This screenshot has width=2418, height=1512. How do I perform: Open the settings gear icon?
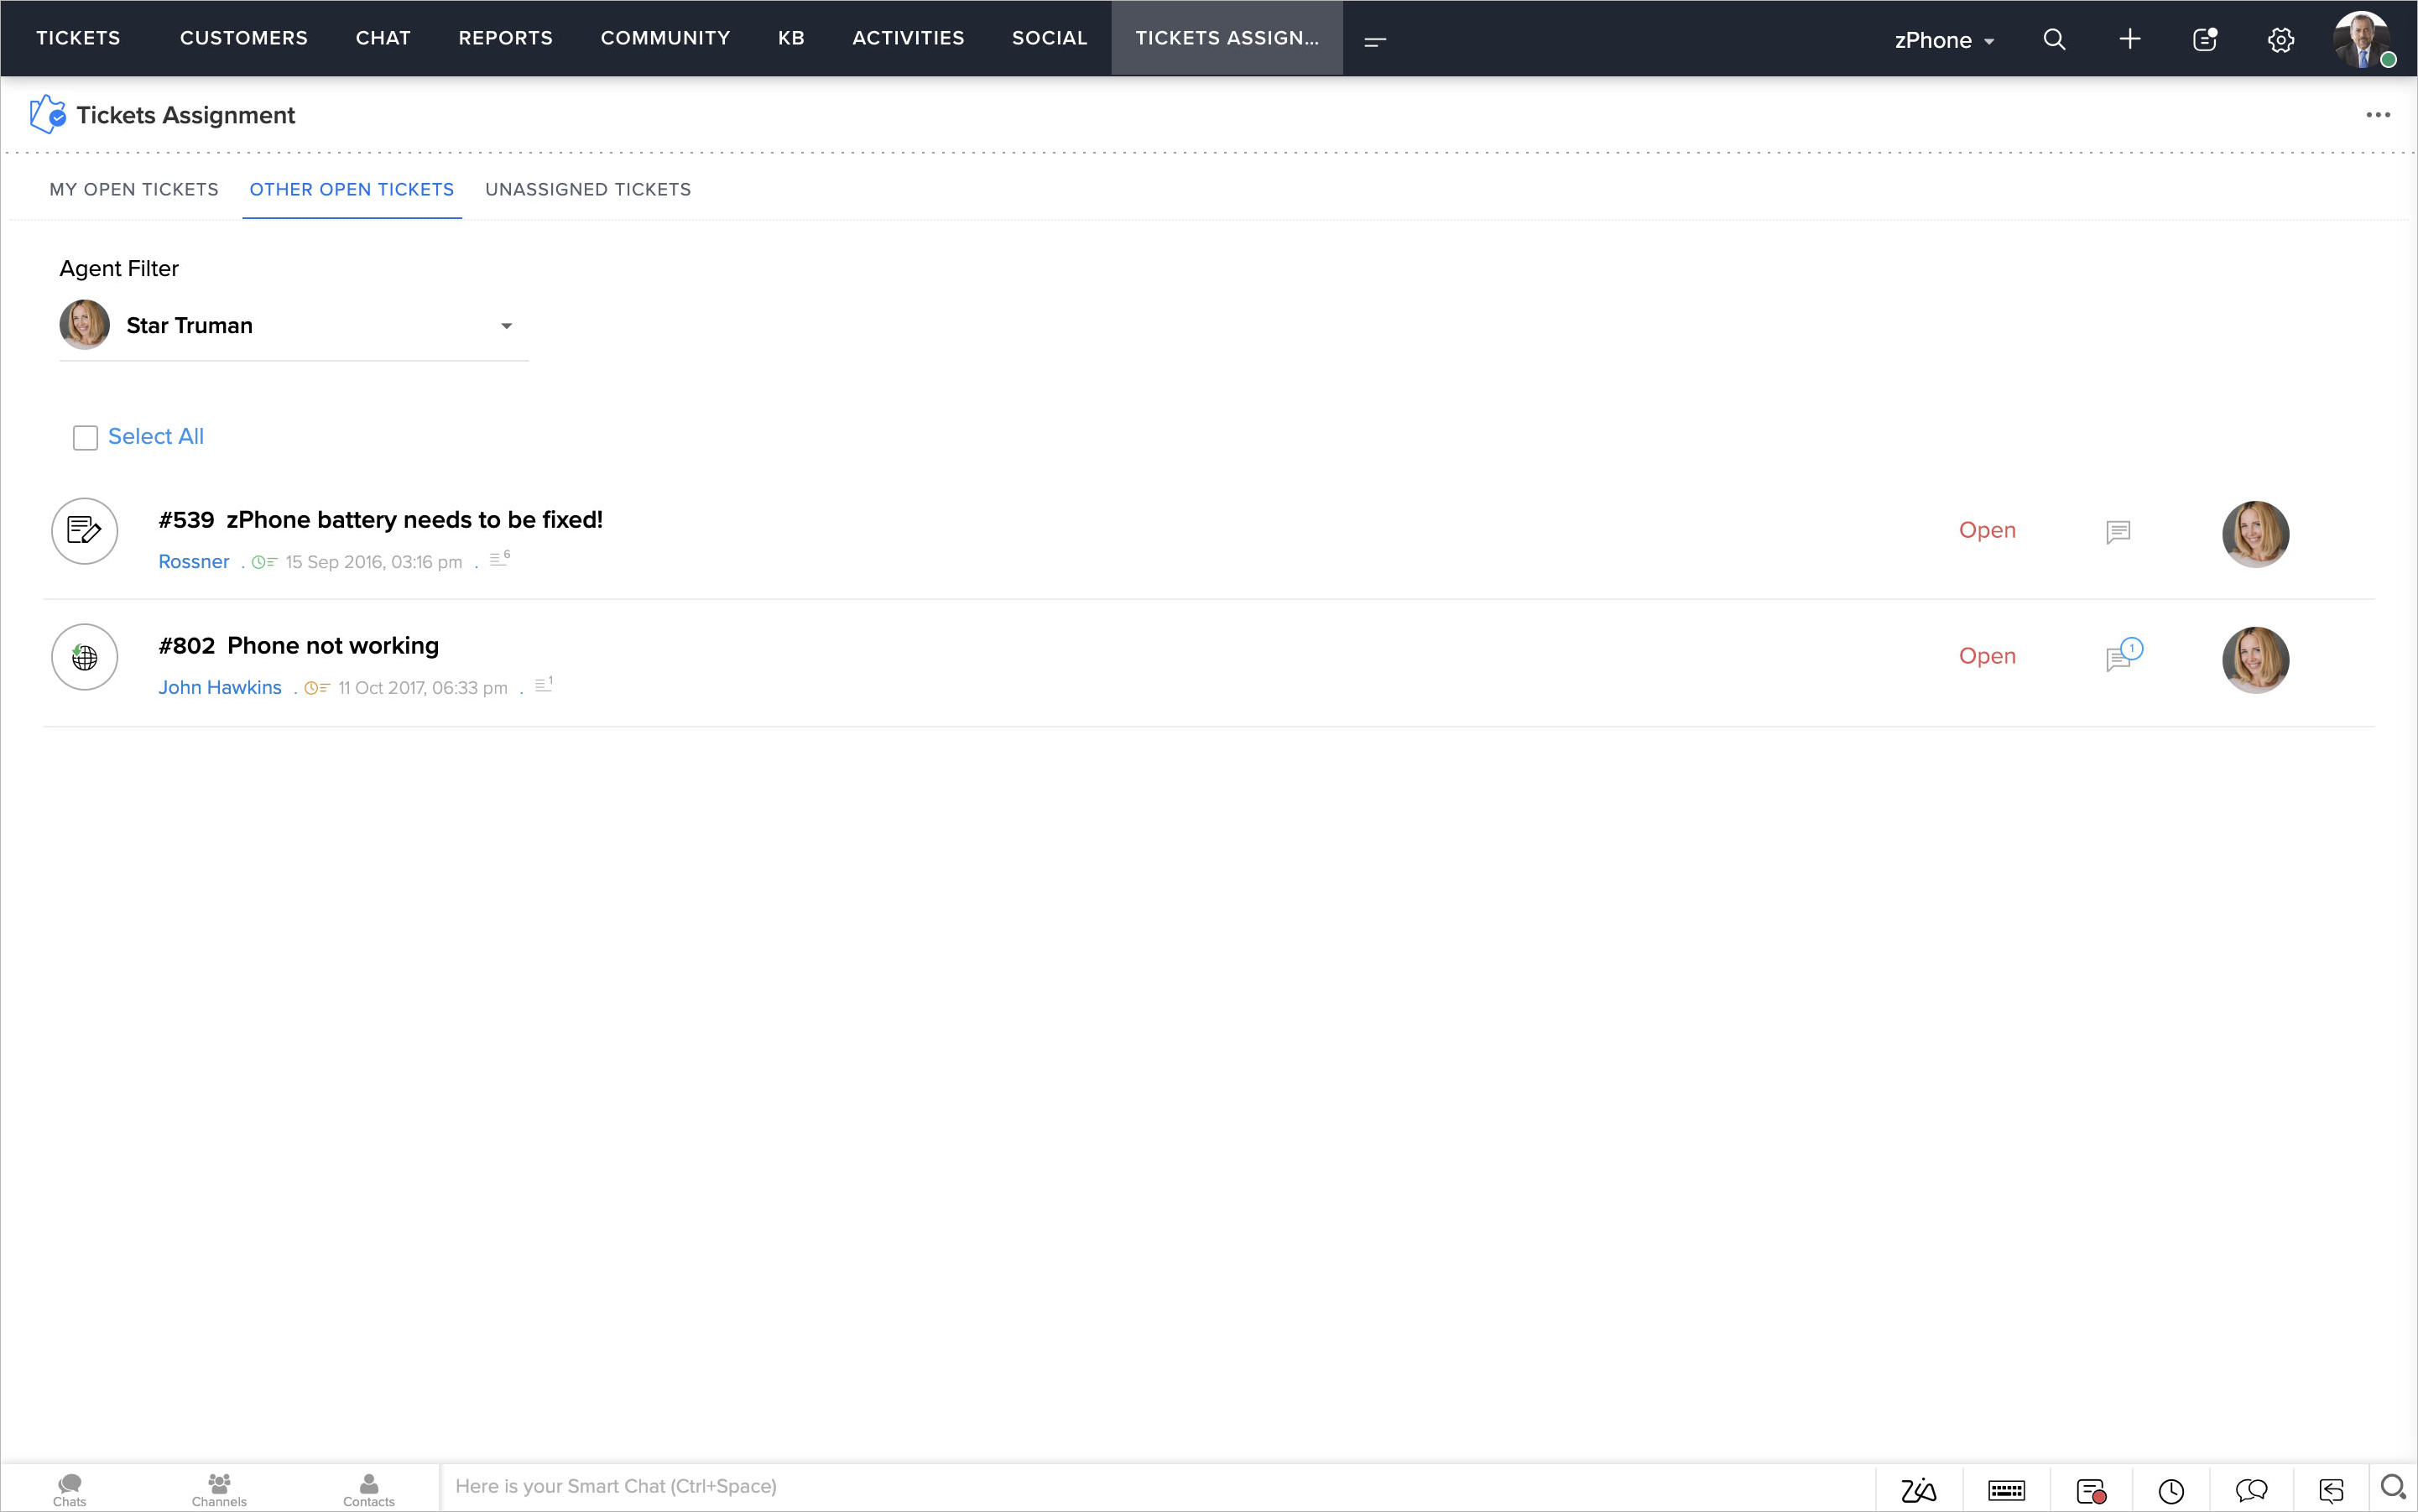point(2280,40)
